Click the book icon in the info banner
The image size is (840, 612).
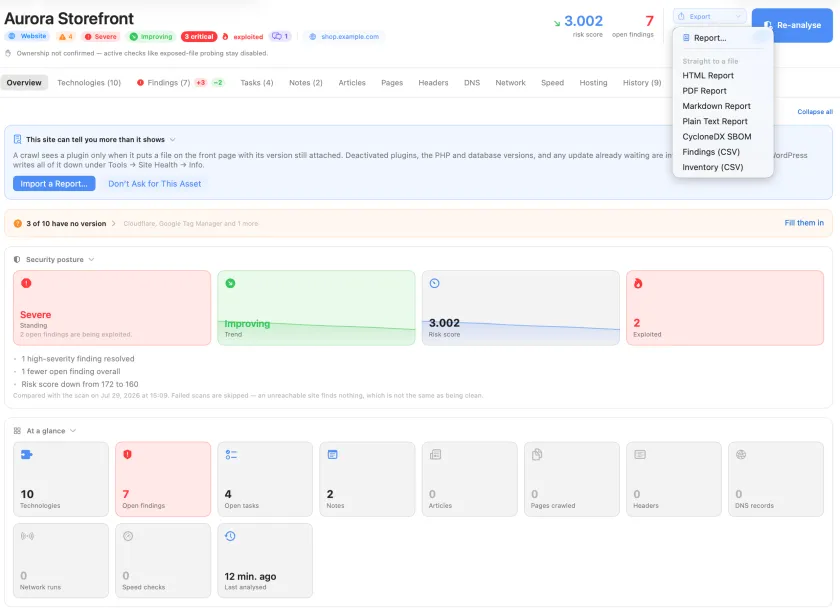(x=17, y=139)
